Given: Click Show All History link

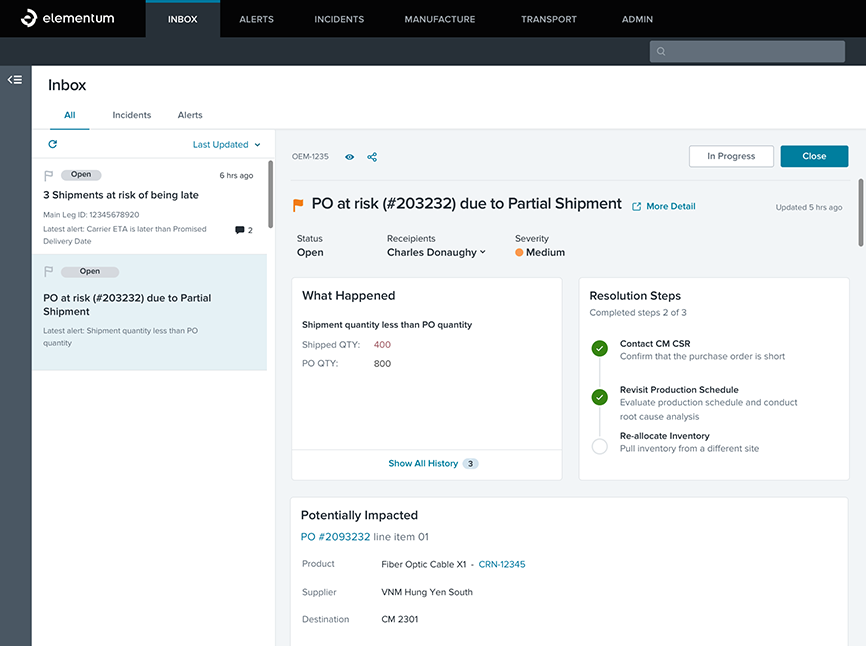Looking at the screenshot, I should [x=423, y=463].
